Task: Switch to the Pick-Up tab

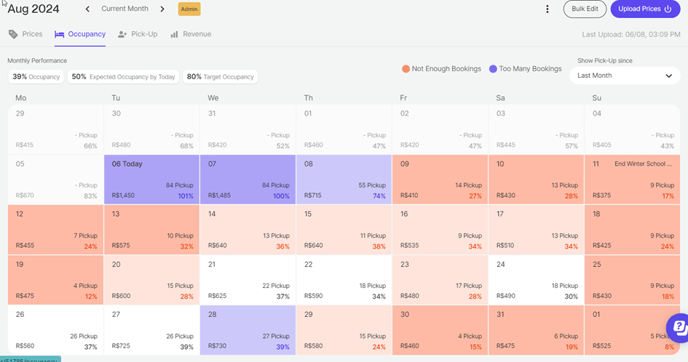Action: [138, 34]
